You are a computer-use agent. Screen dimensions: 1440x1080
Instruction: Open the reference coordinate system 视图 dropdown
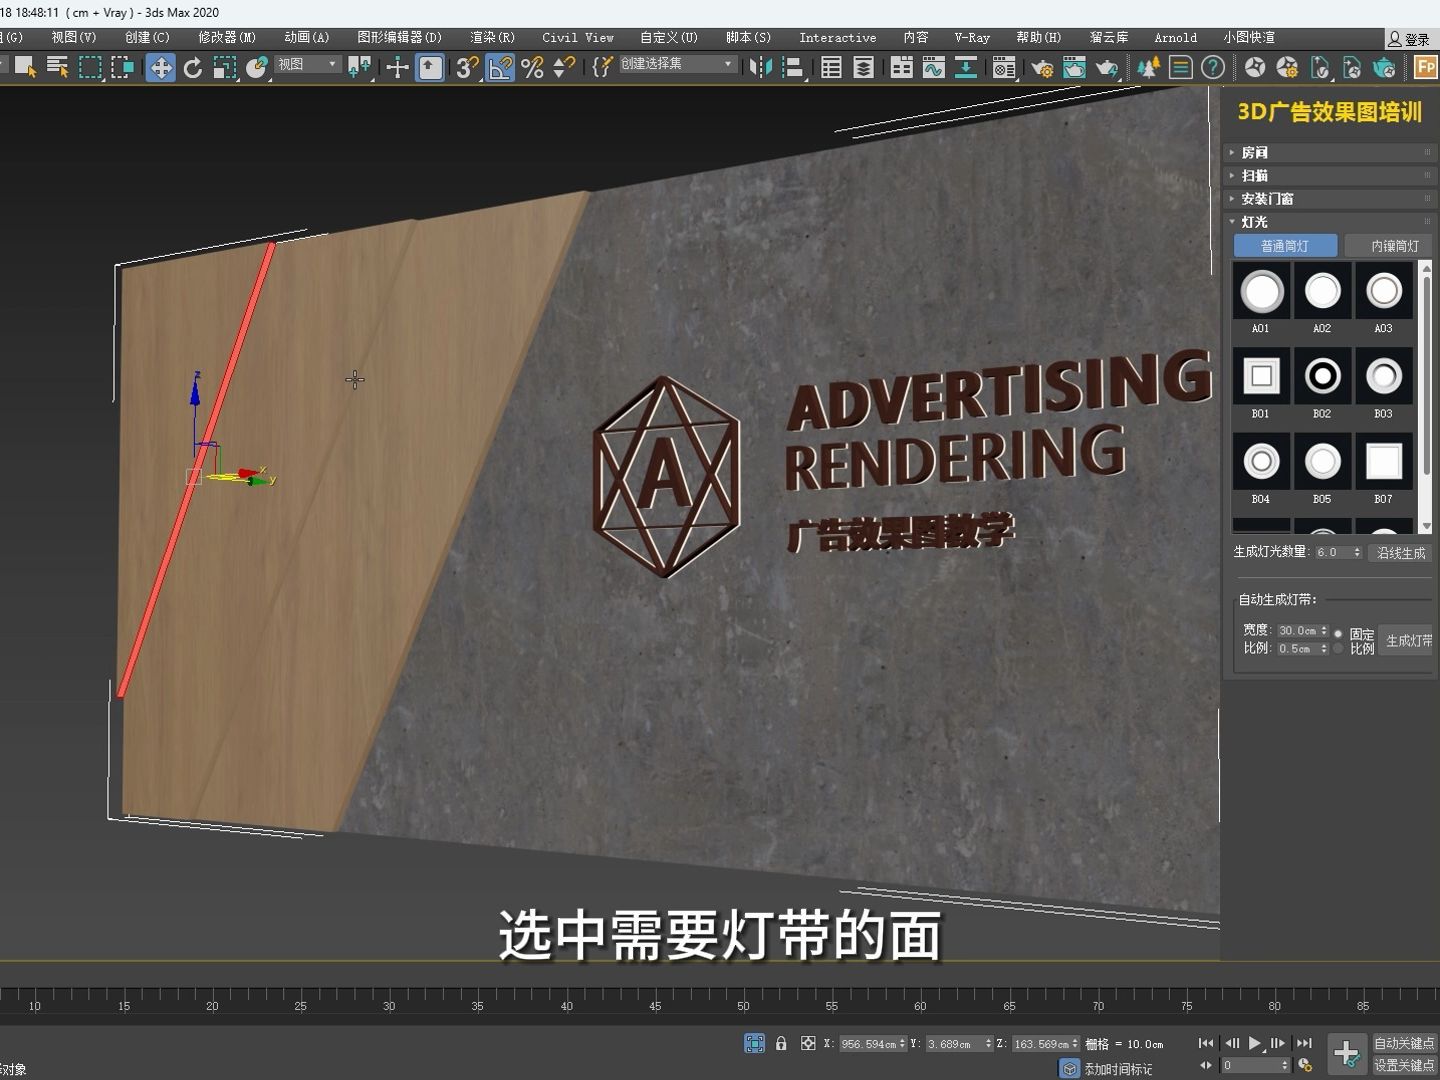click(308, 64)
